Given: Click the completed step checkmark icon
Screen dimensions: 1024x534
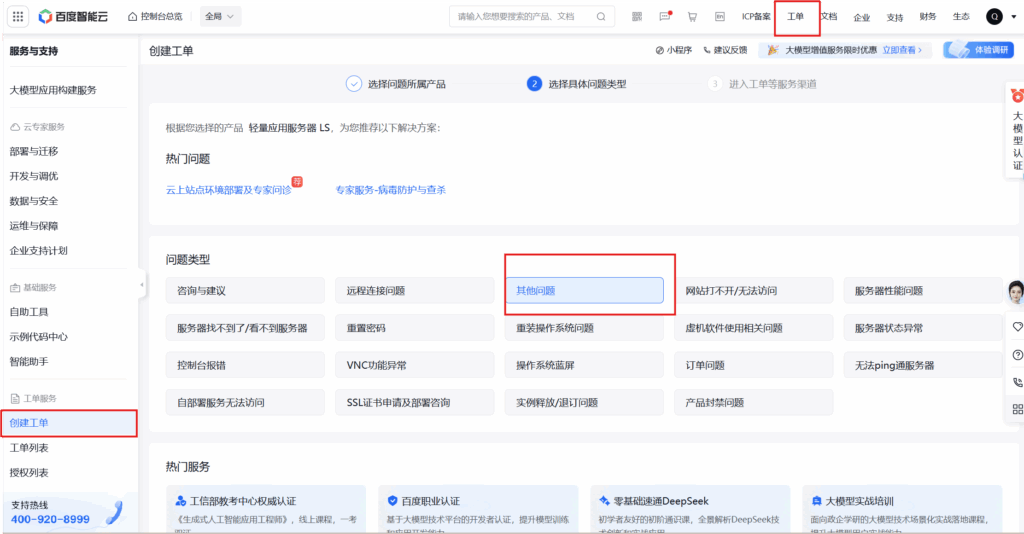Looking at the screenshot, I should tap(353, 84).
